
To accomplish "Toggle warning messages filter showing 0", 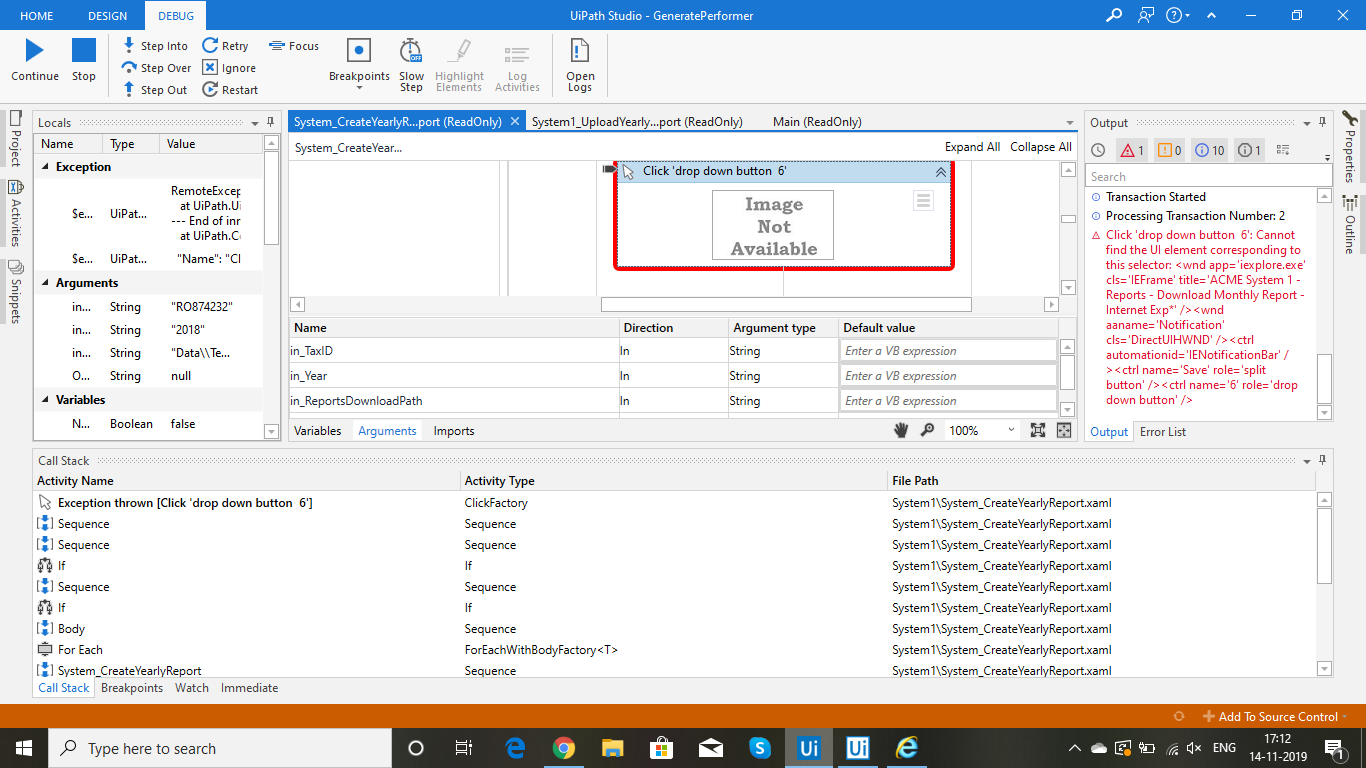I will [1169, 150].
